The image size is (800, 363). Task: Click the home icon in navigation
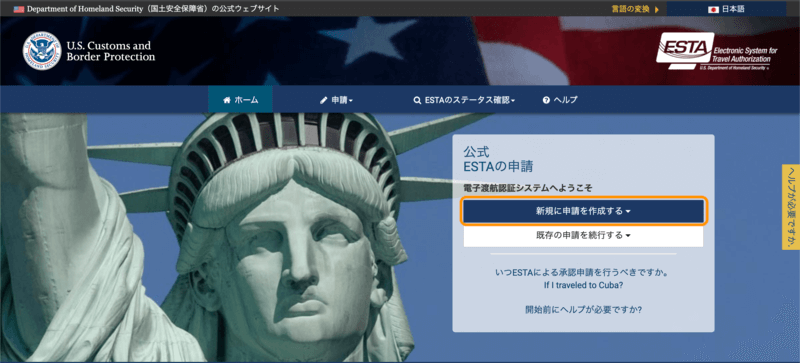[x=227, y=100]
